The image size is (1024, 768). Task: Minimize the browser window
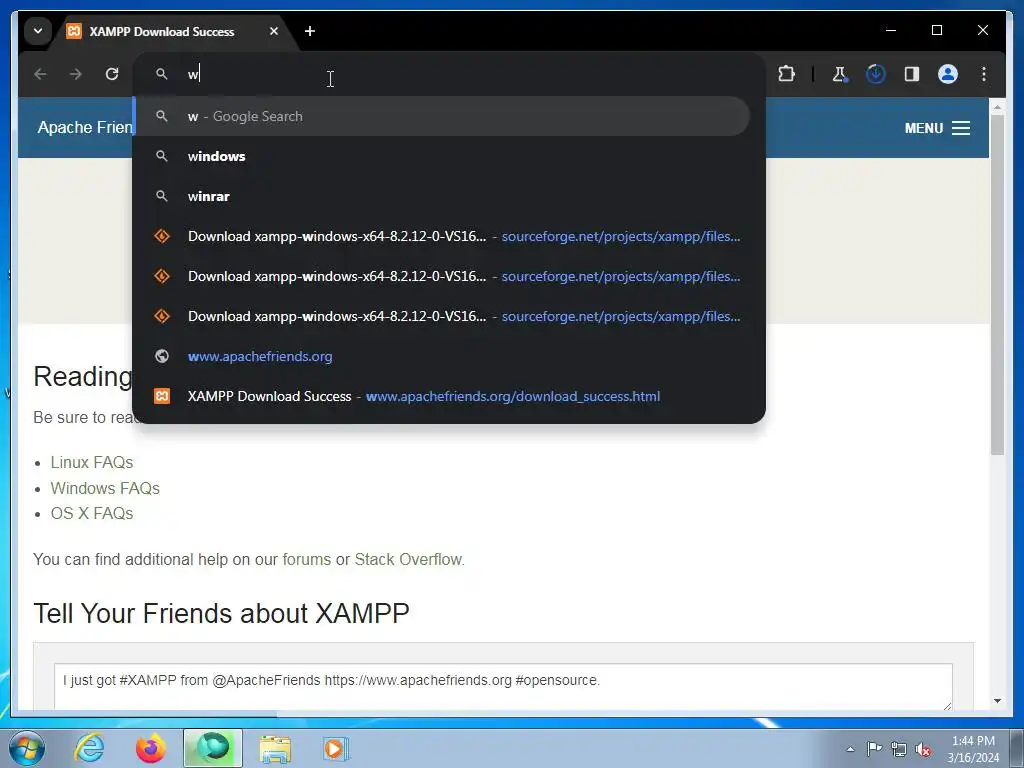click(891, 30)
